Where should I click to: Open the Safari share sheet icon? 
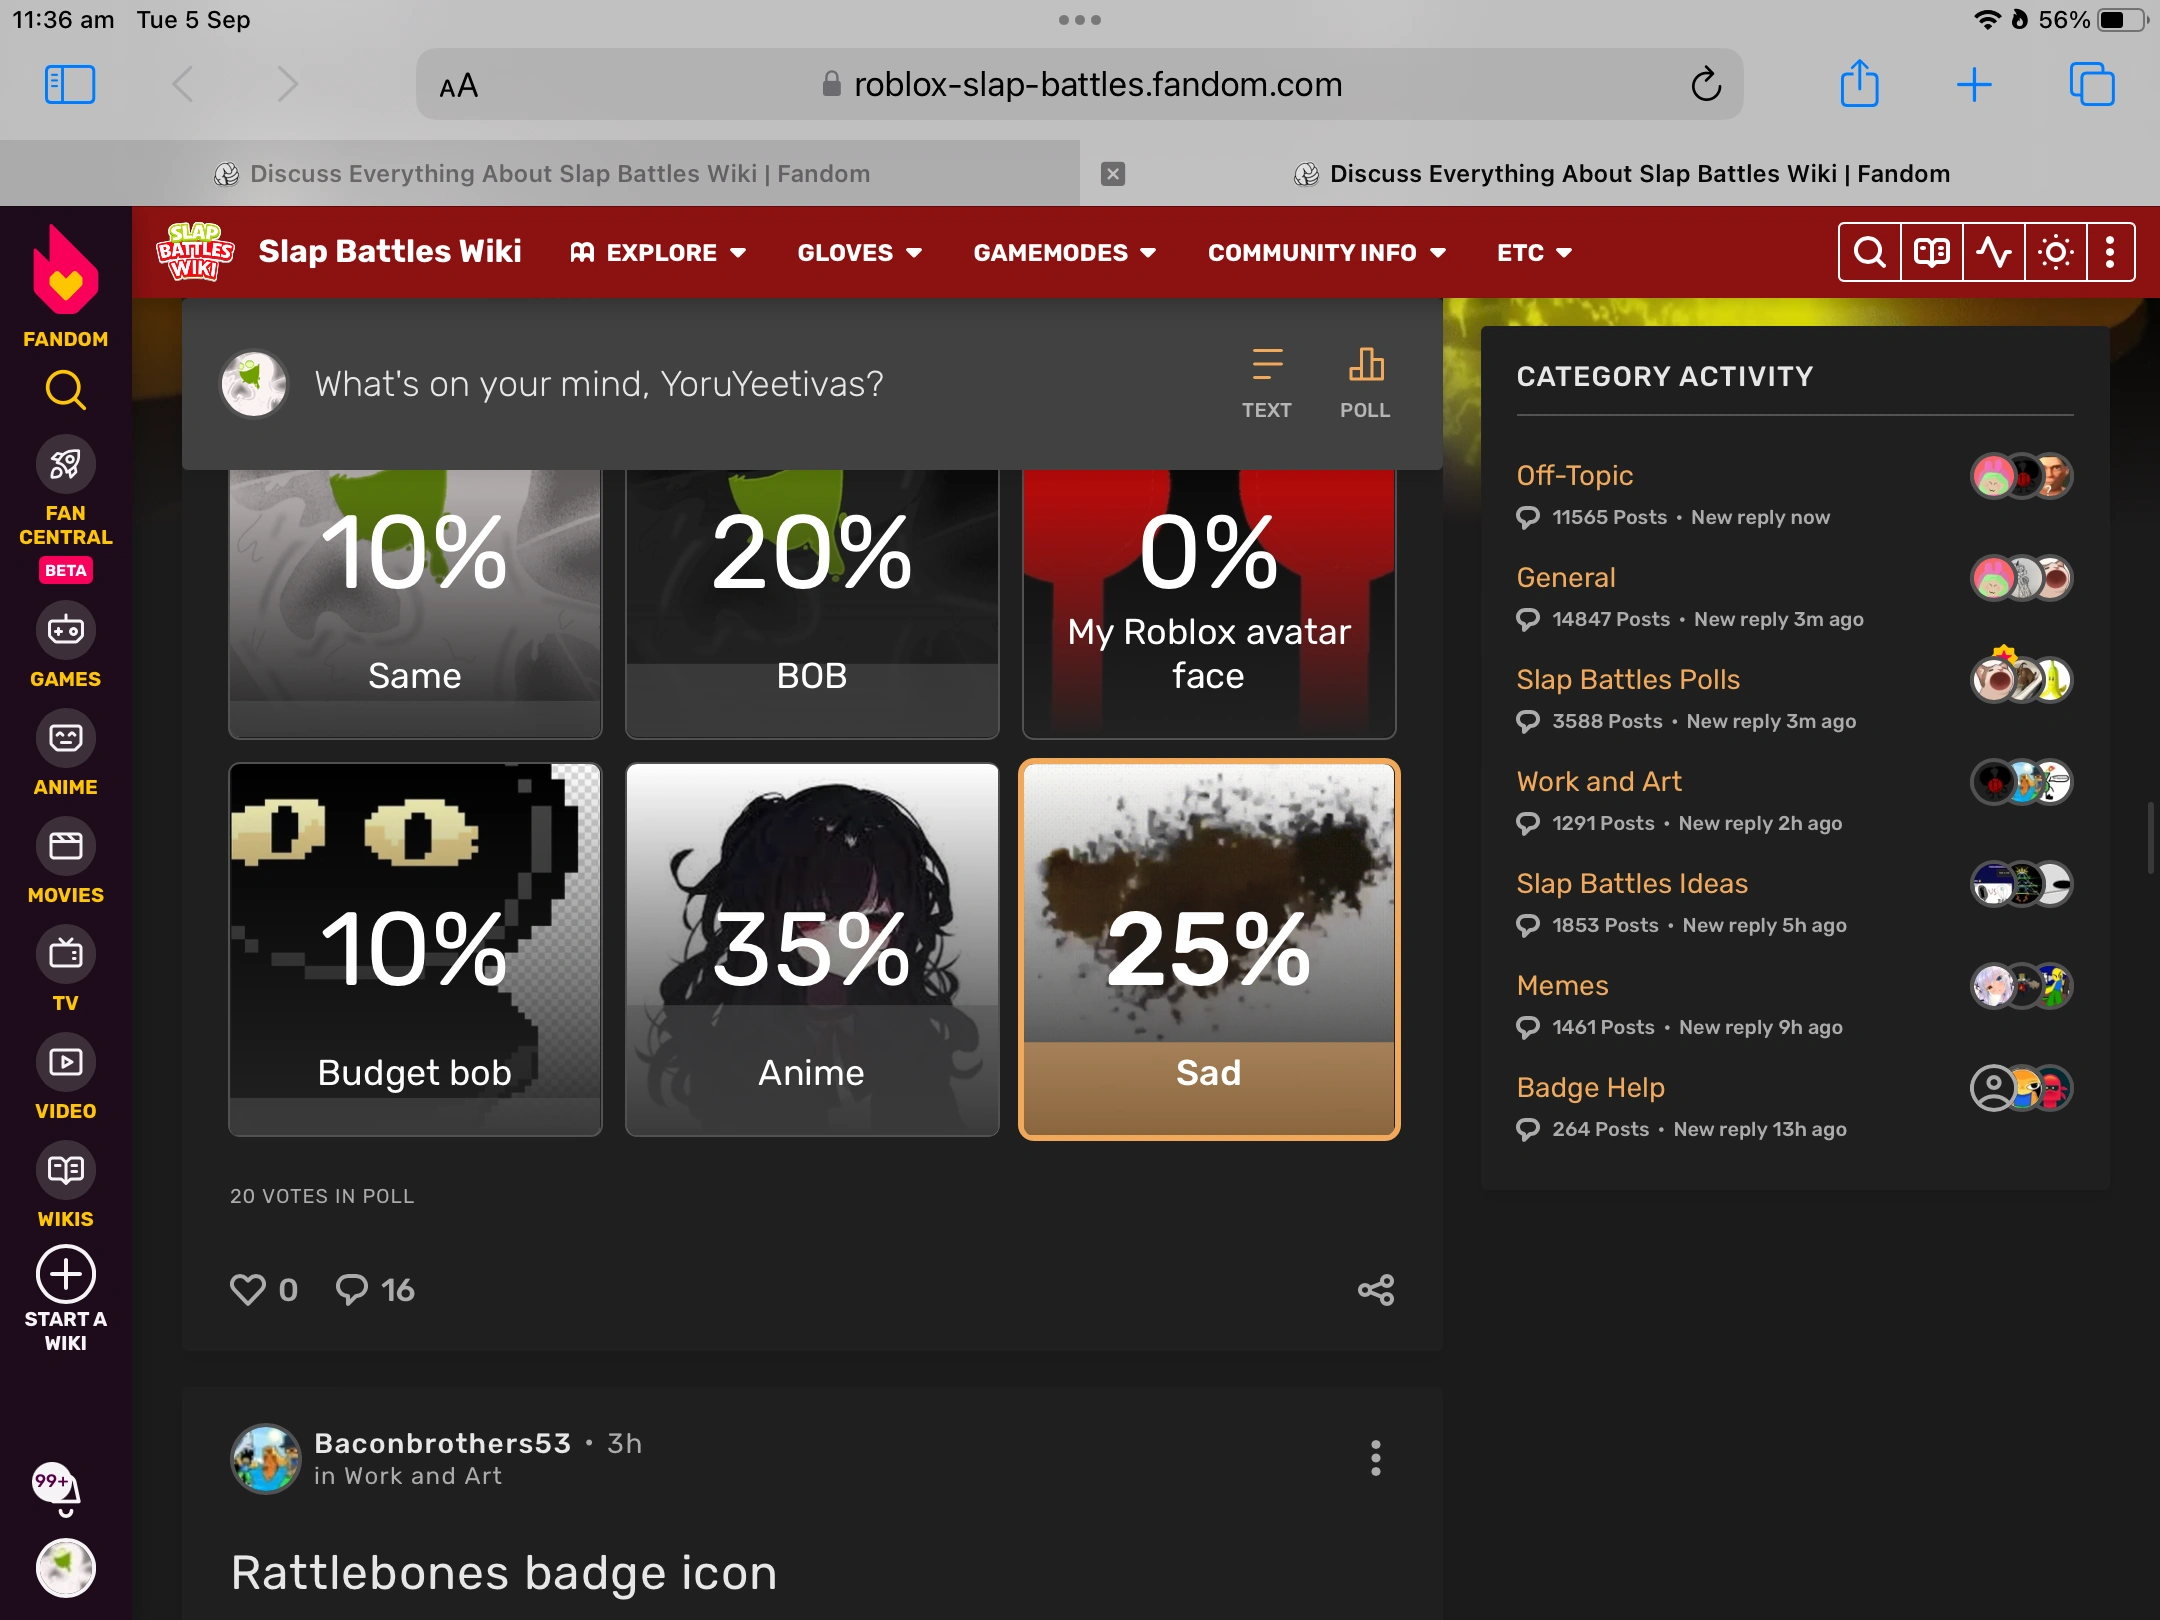1859,84
